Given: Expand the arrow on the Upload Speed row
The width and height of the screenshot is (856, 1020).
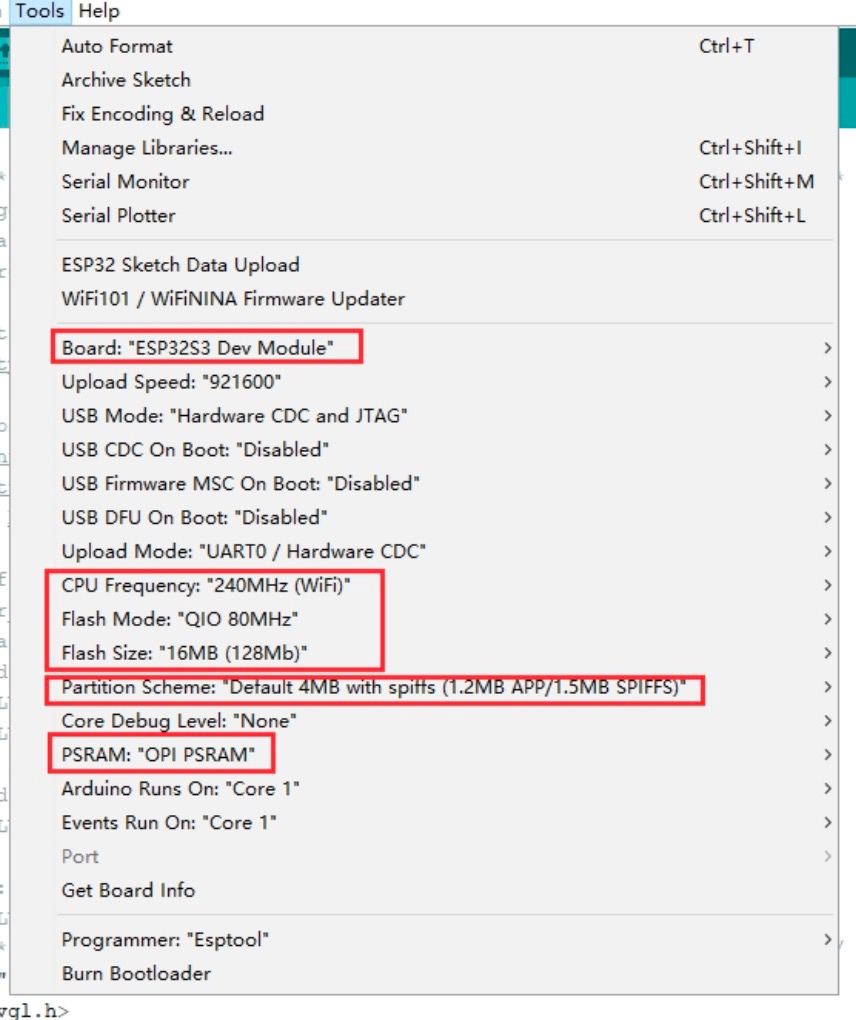Looking at the screenshot, I should [x=827, y=382].
